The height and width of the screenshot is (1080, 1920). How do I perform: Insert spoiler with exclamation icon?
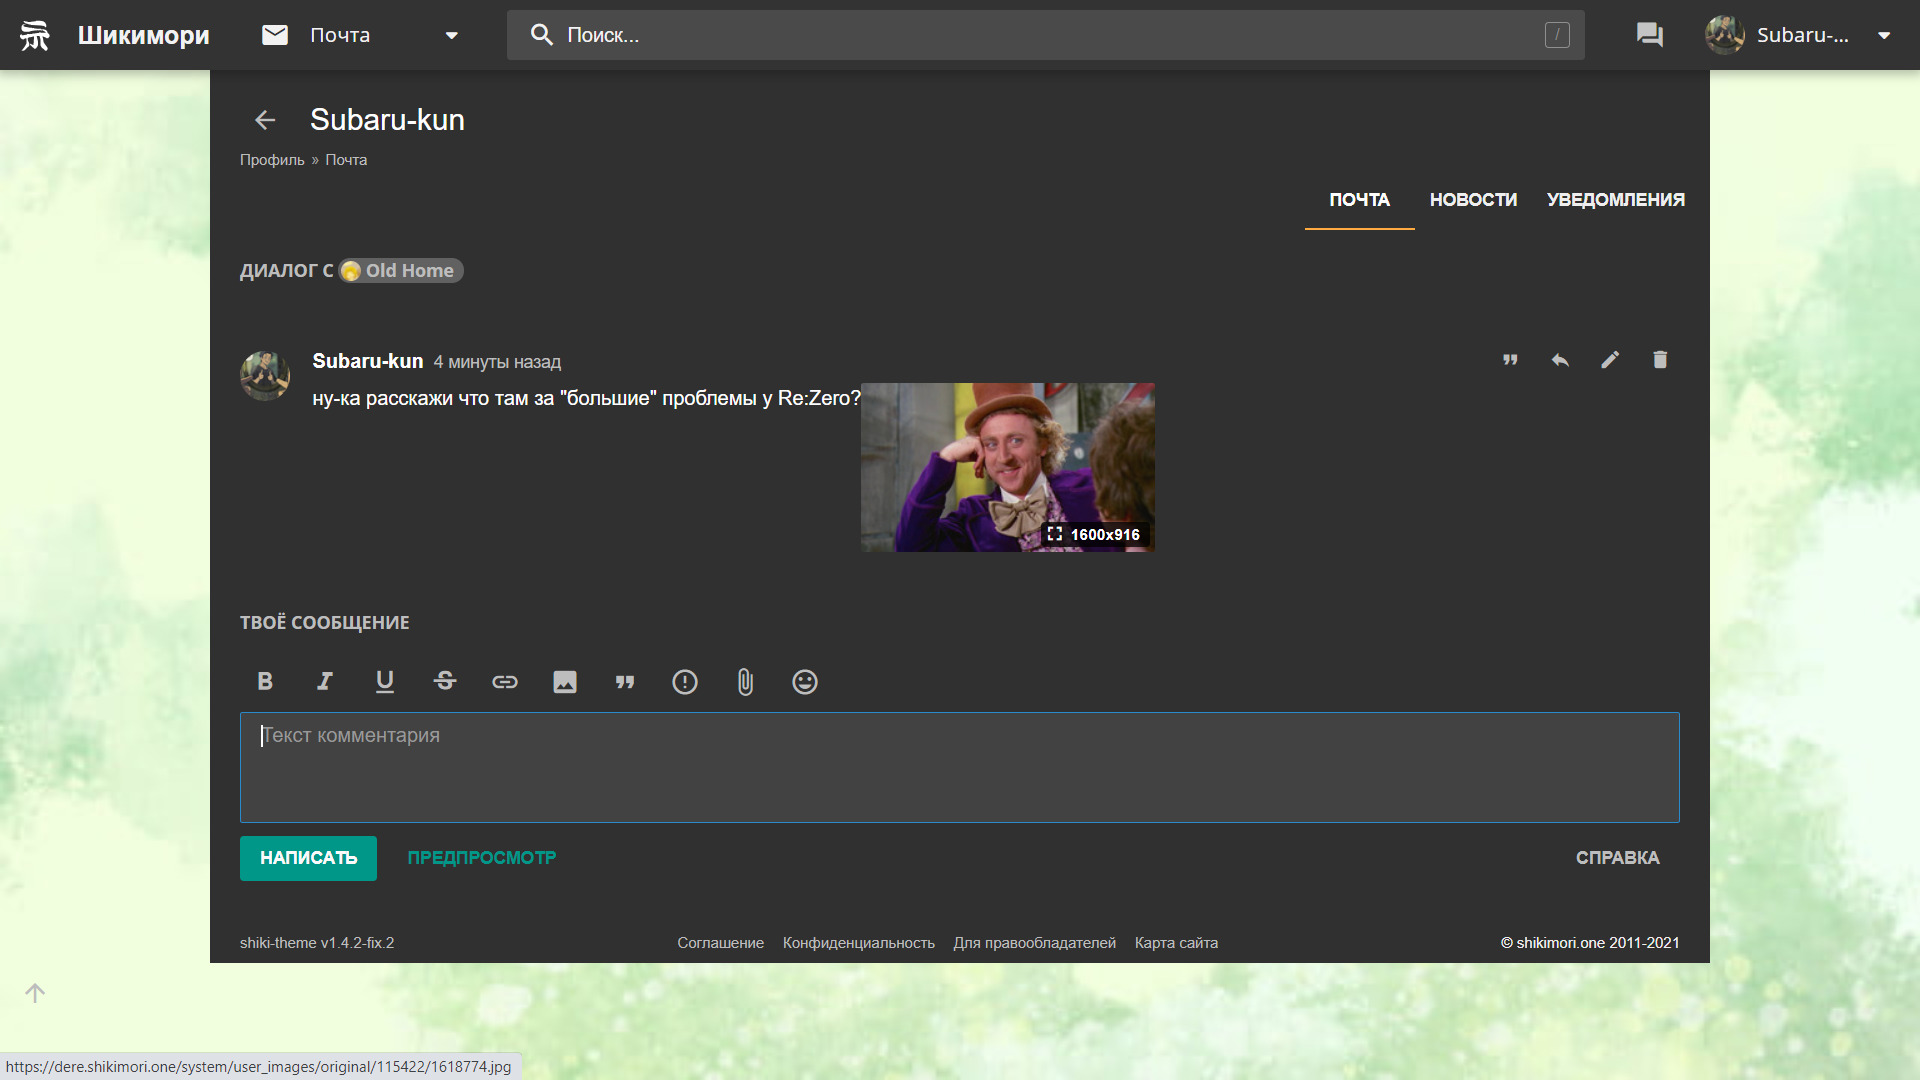(x=685, y=682)
